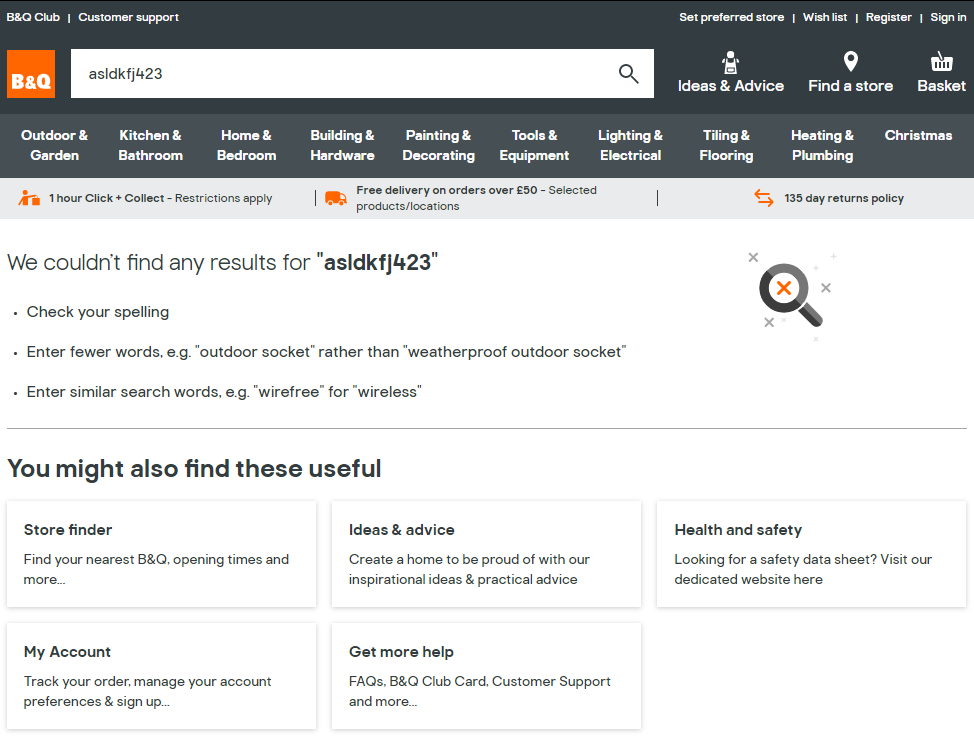Viewport: 974px width, 747px height.
Task: Open the Home & Bedroom menu
Action: point(247,145)
